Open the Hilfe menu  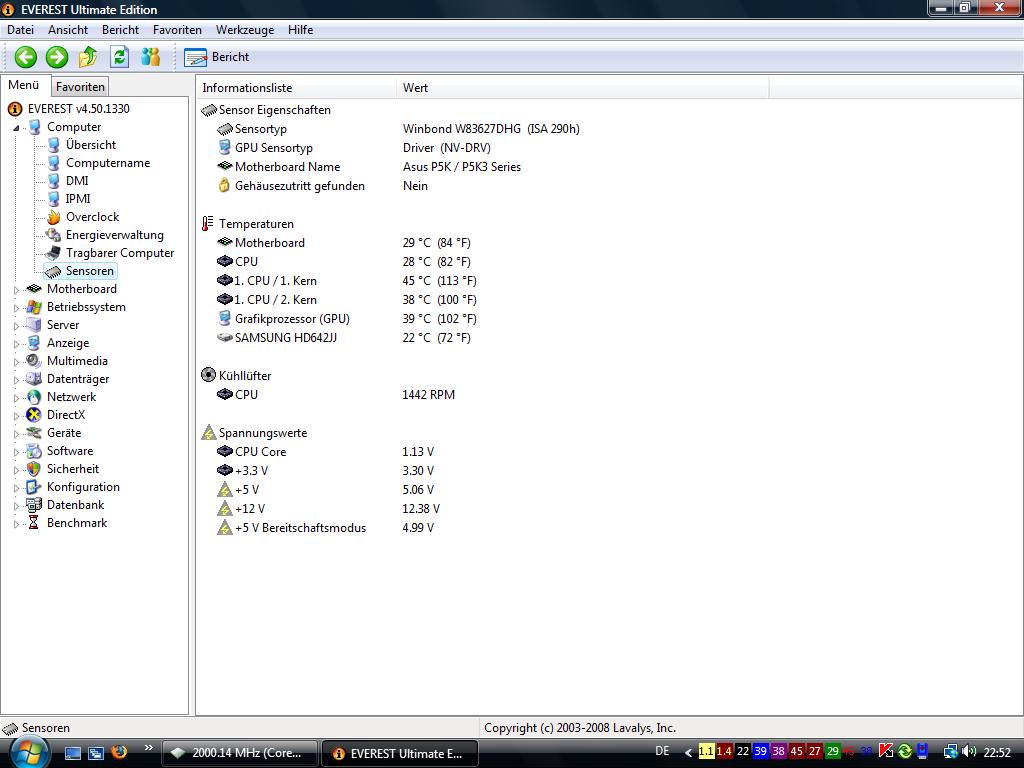[300, 30]
